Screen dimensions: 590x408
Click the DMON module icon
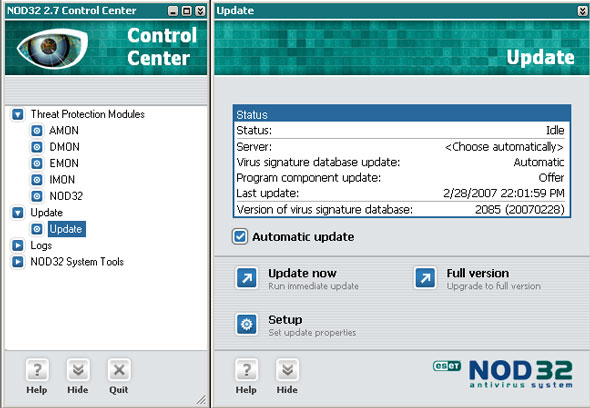pyautogui.click(x=36, y=147)
